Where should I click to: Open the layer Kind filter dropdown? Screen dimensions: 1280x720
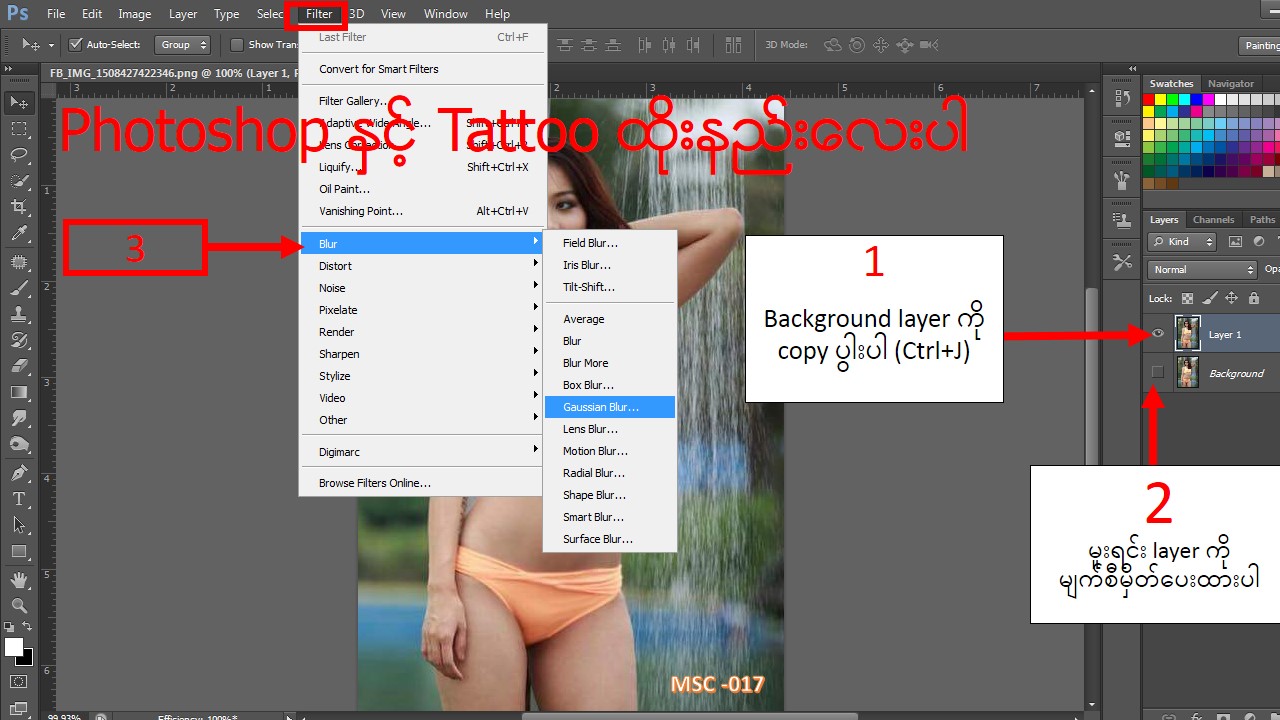tap(1182, 242)
